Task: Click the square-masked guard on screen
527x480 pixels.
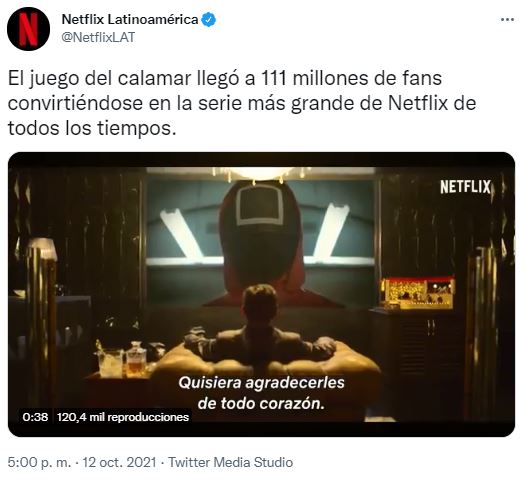Action: pos(259,240)
